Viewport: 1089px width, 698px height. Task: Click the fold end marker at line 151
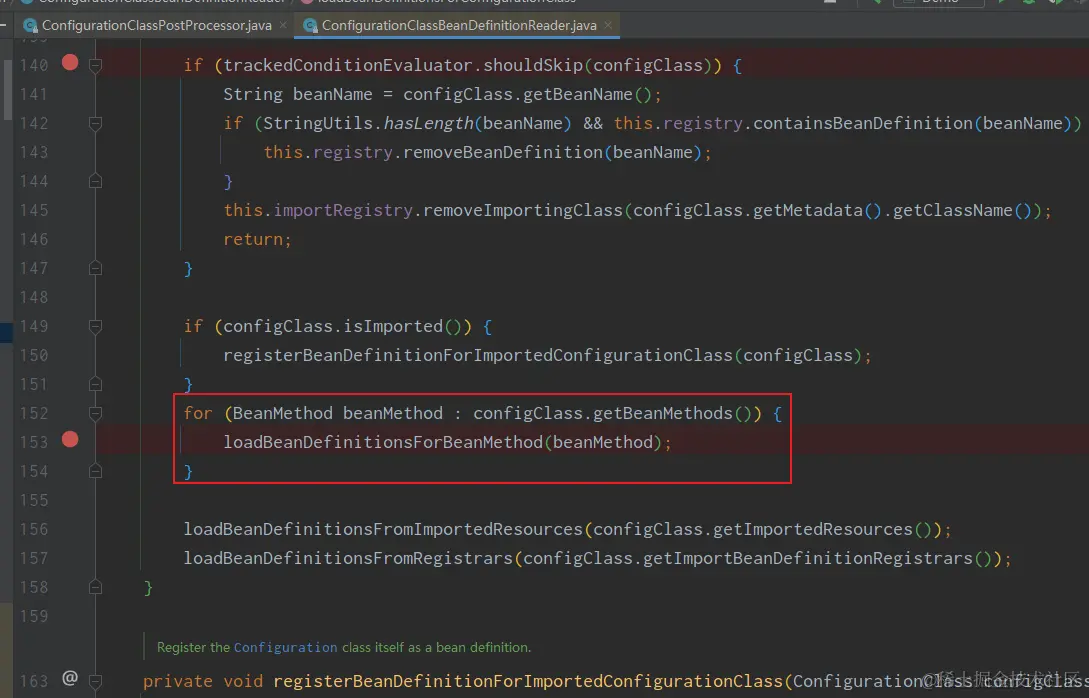(96, 384)
